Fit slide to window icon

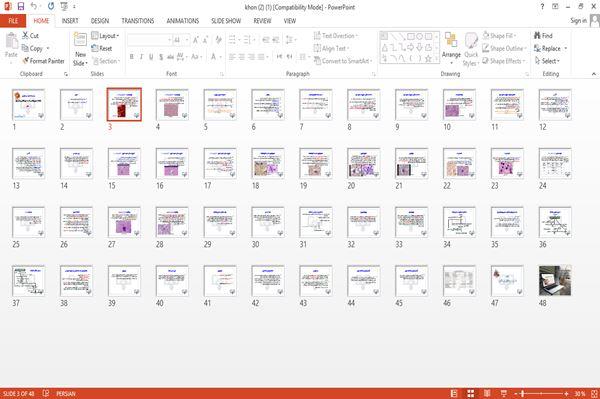coord(594,393)
